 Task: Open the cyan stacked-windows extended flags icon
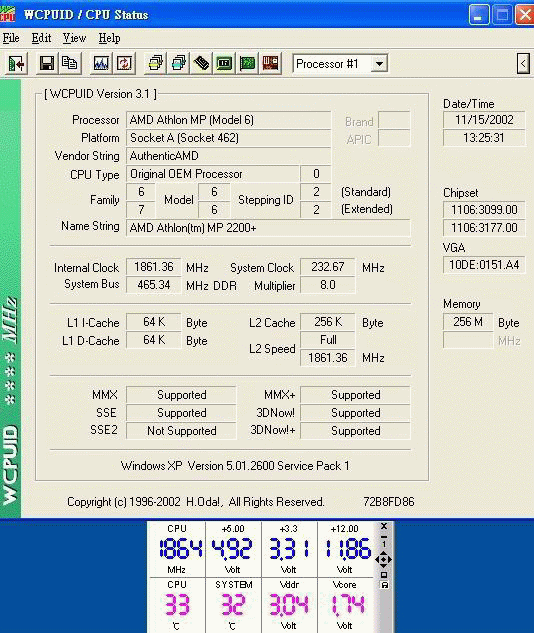click(x=178, y=63)
